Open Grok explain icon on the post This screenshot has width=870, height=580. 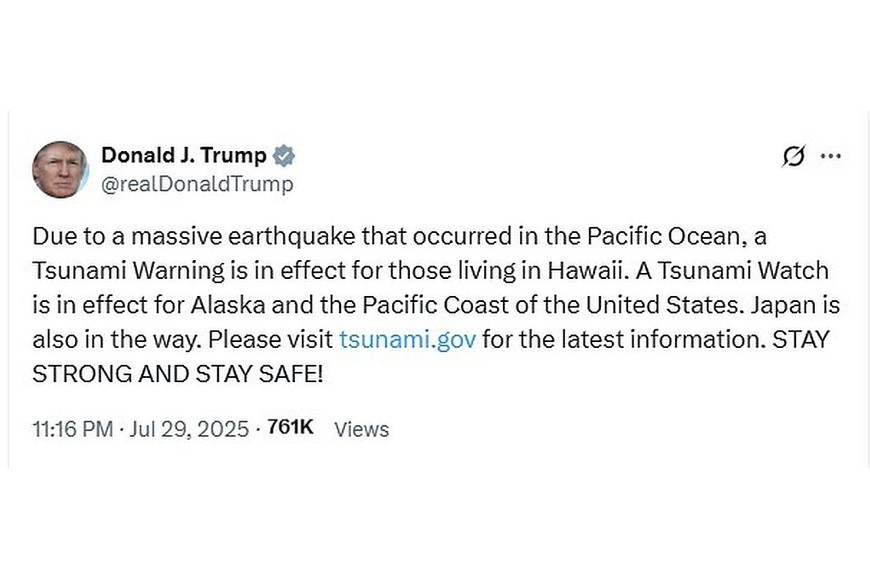point(794,157)
